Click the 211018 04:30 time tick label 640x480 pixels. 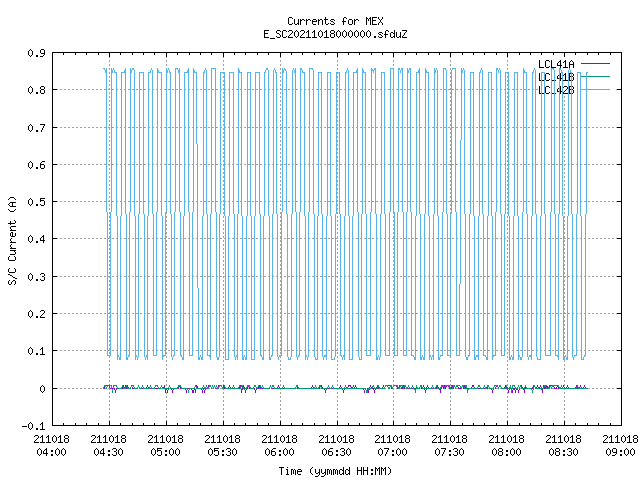pyautogui.click(x=109, y=446)
